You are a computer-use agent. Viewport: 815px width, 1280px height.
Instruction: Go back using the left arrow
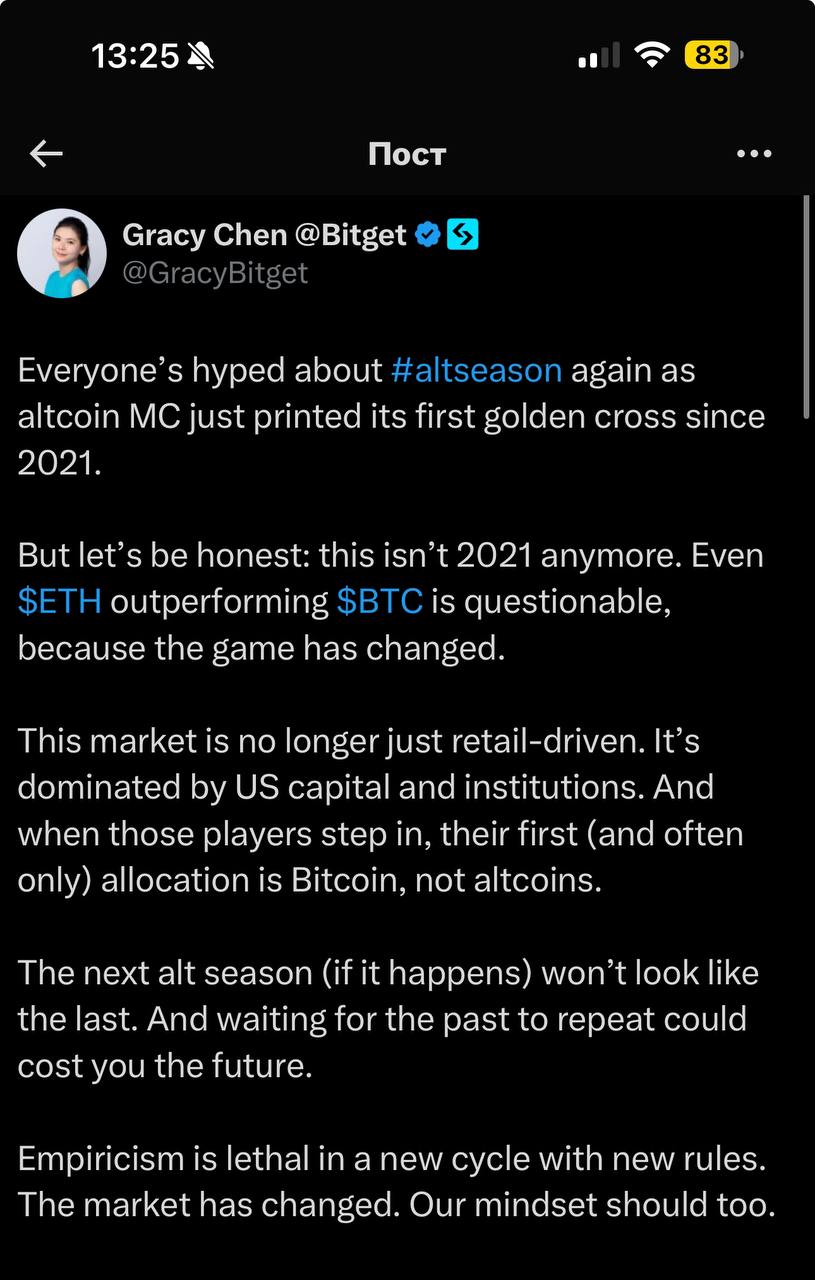[x=46, y=153]
